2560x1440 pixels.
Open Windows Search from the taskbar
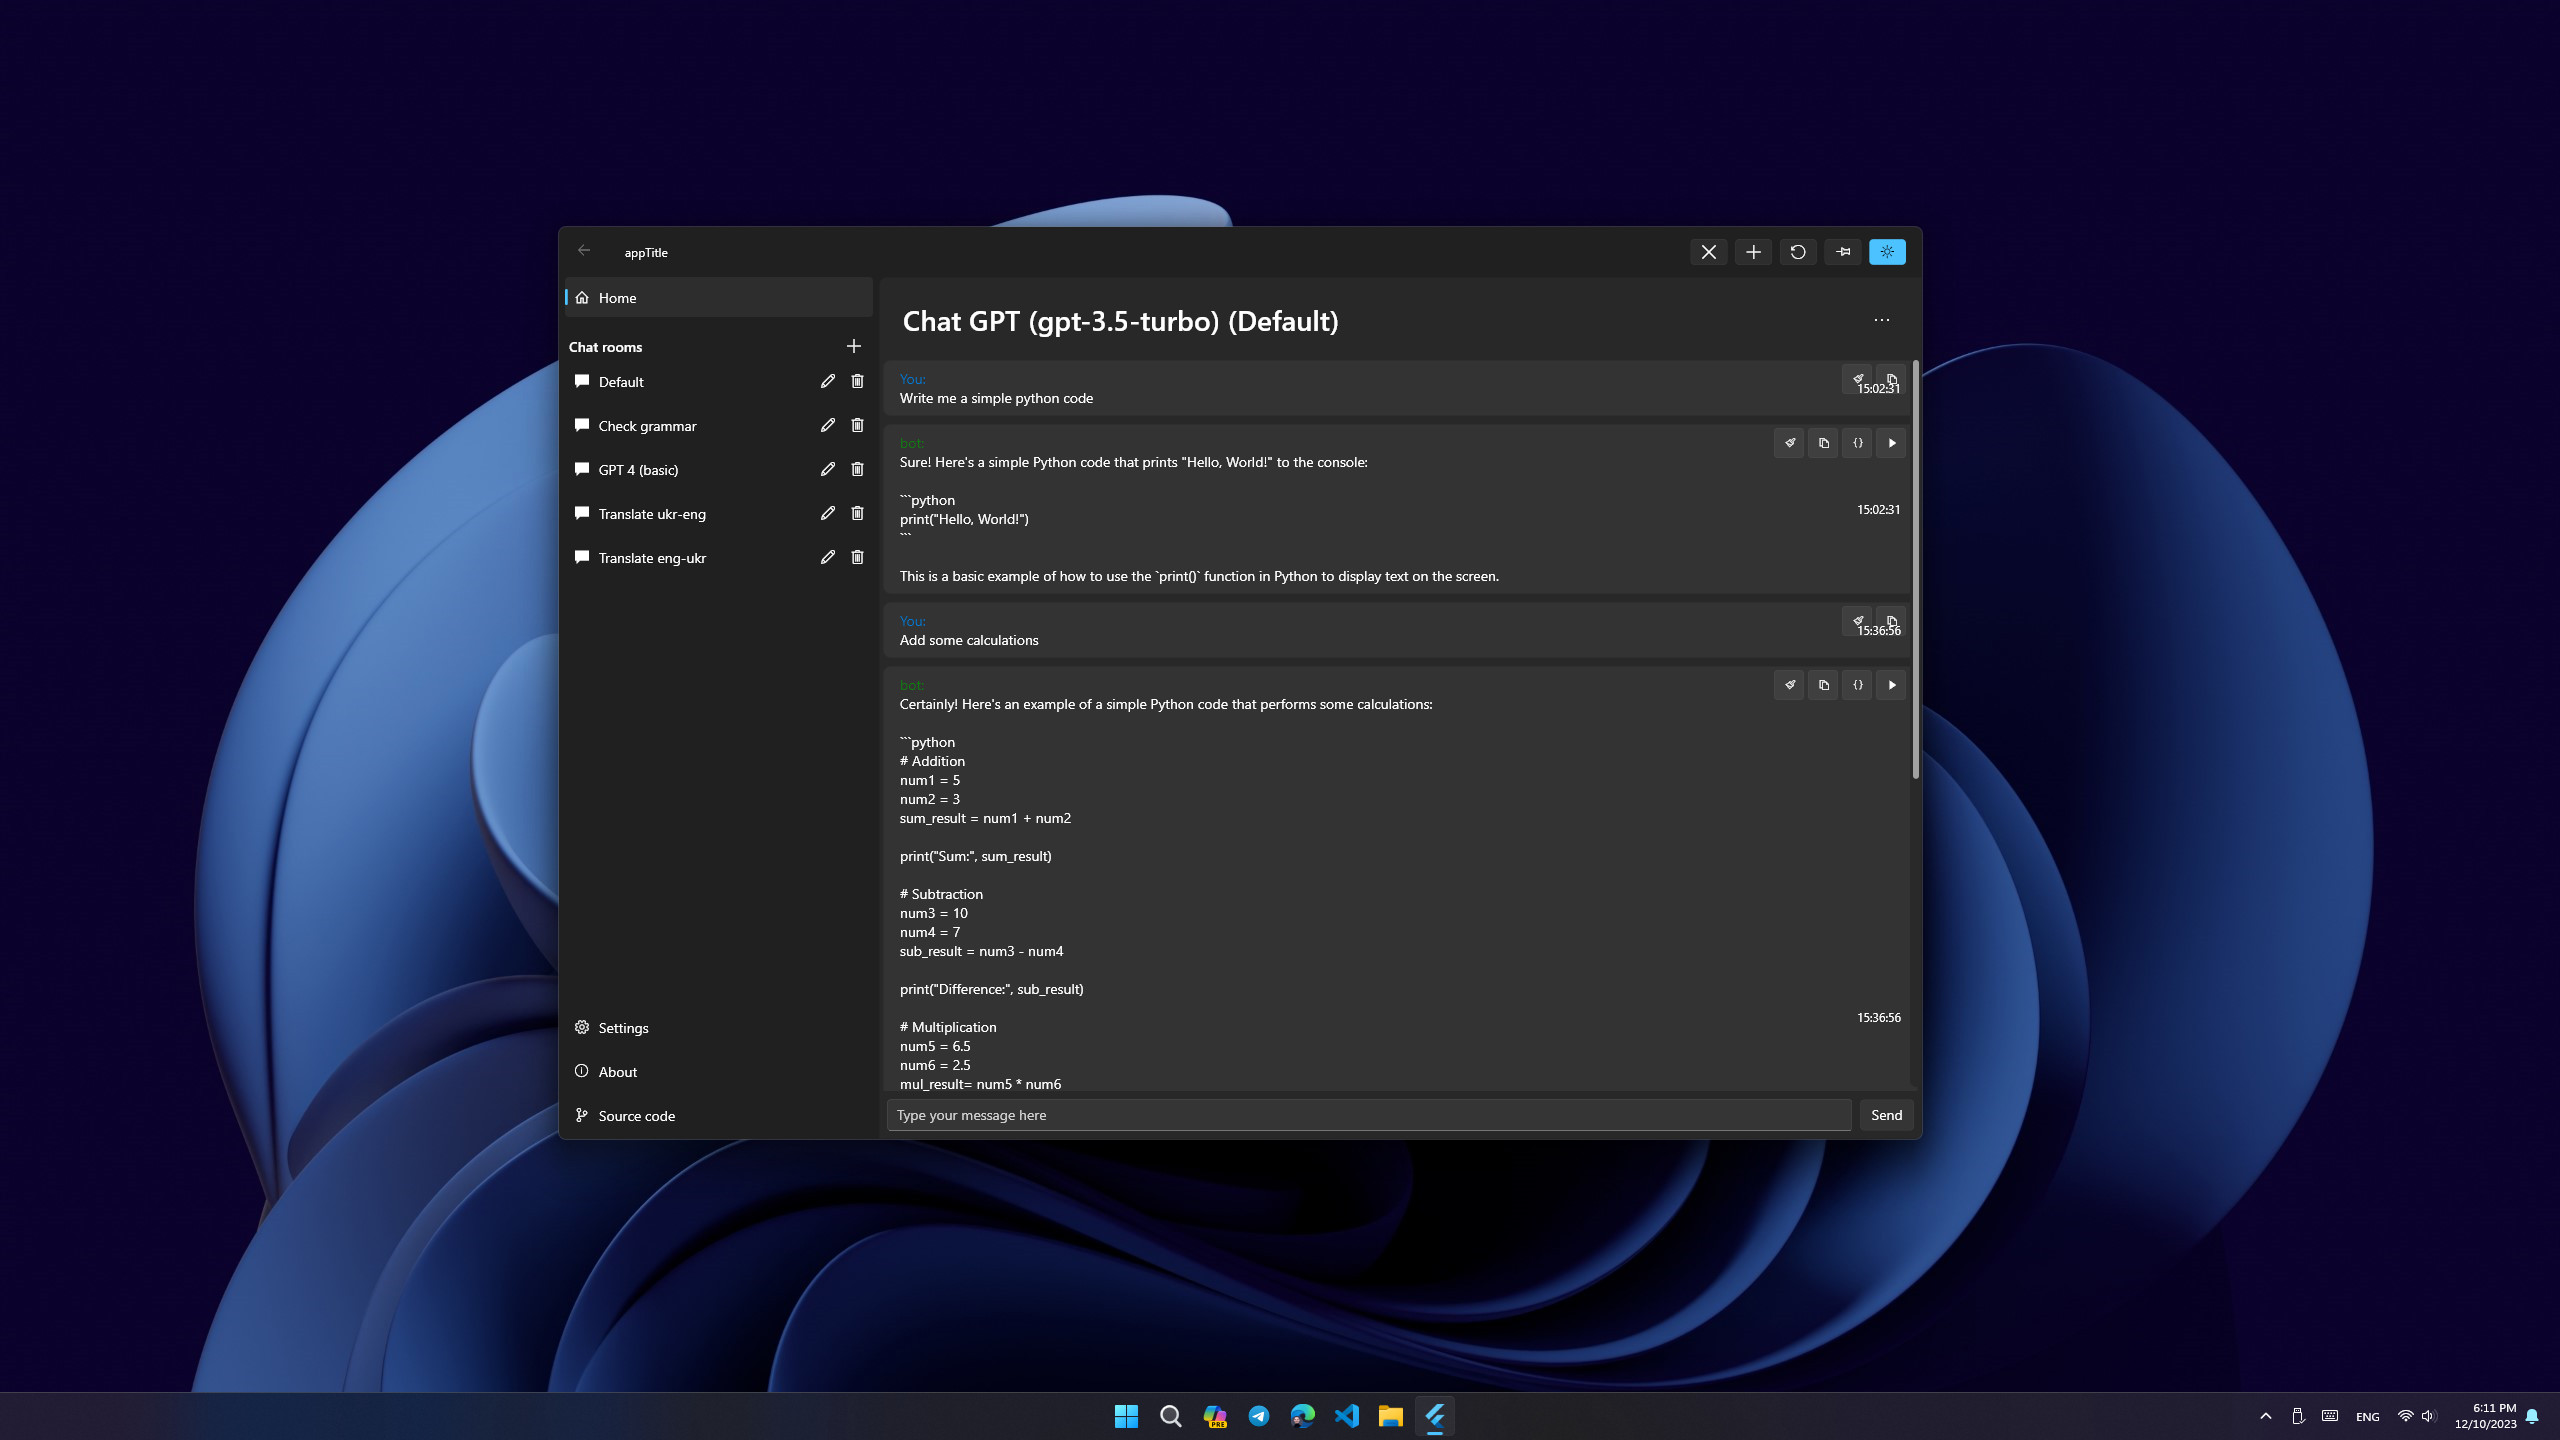click(x=1170, y=1416)
